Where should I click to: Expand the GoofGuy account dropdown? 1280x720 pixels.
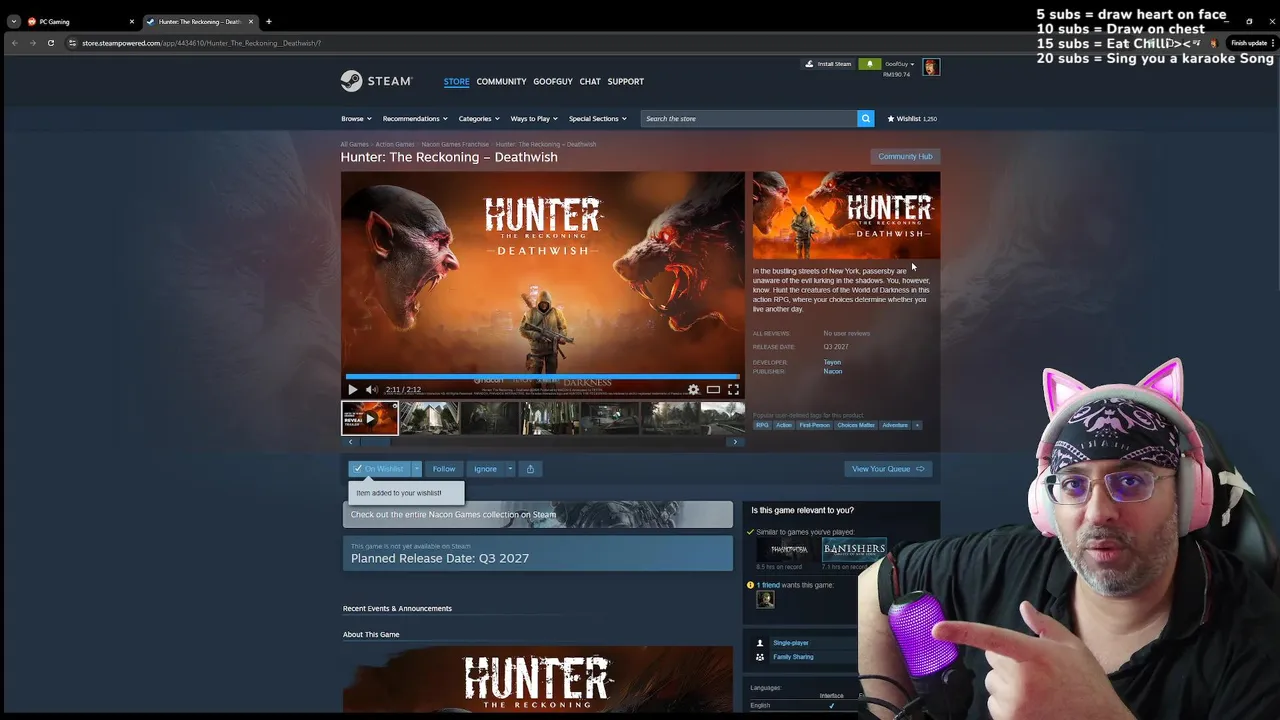[899, 64]
